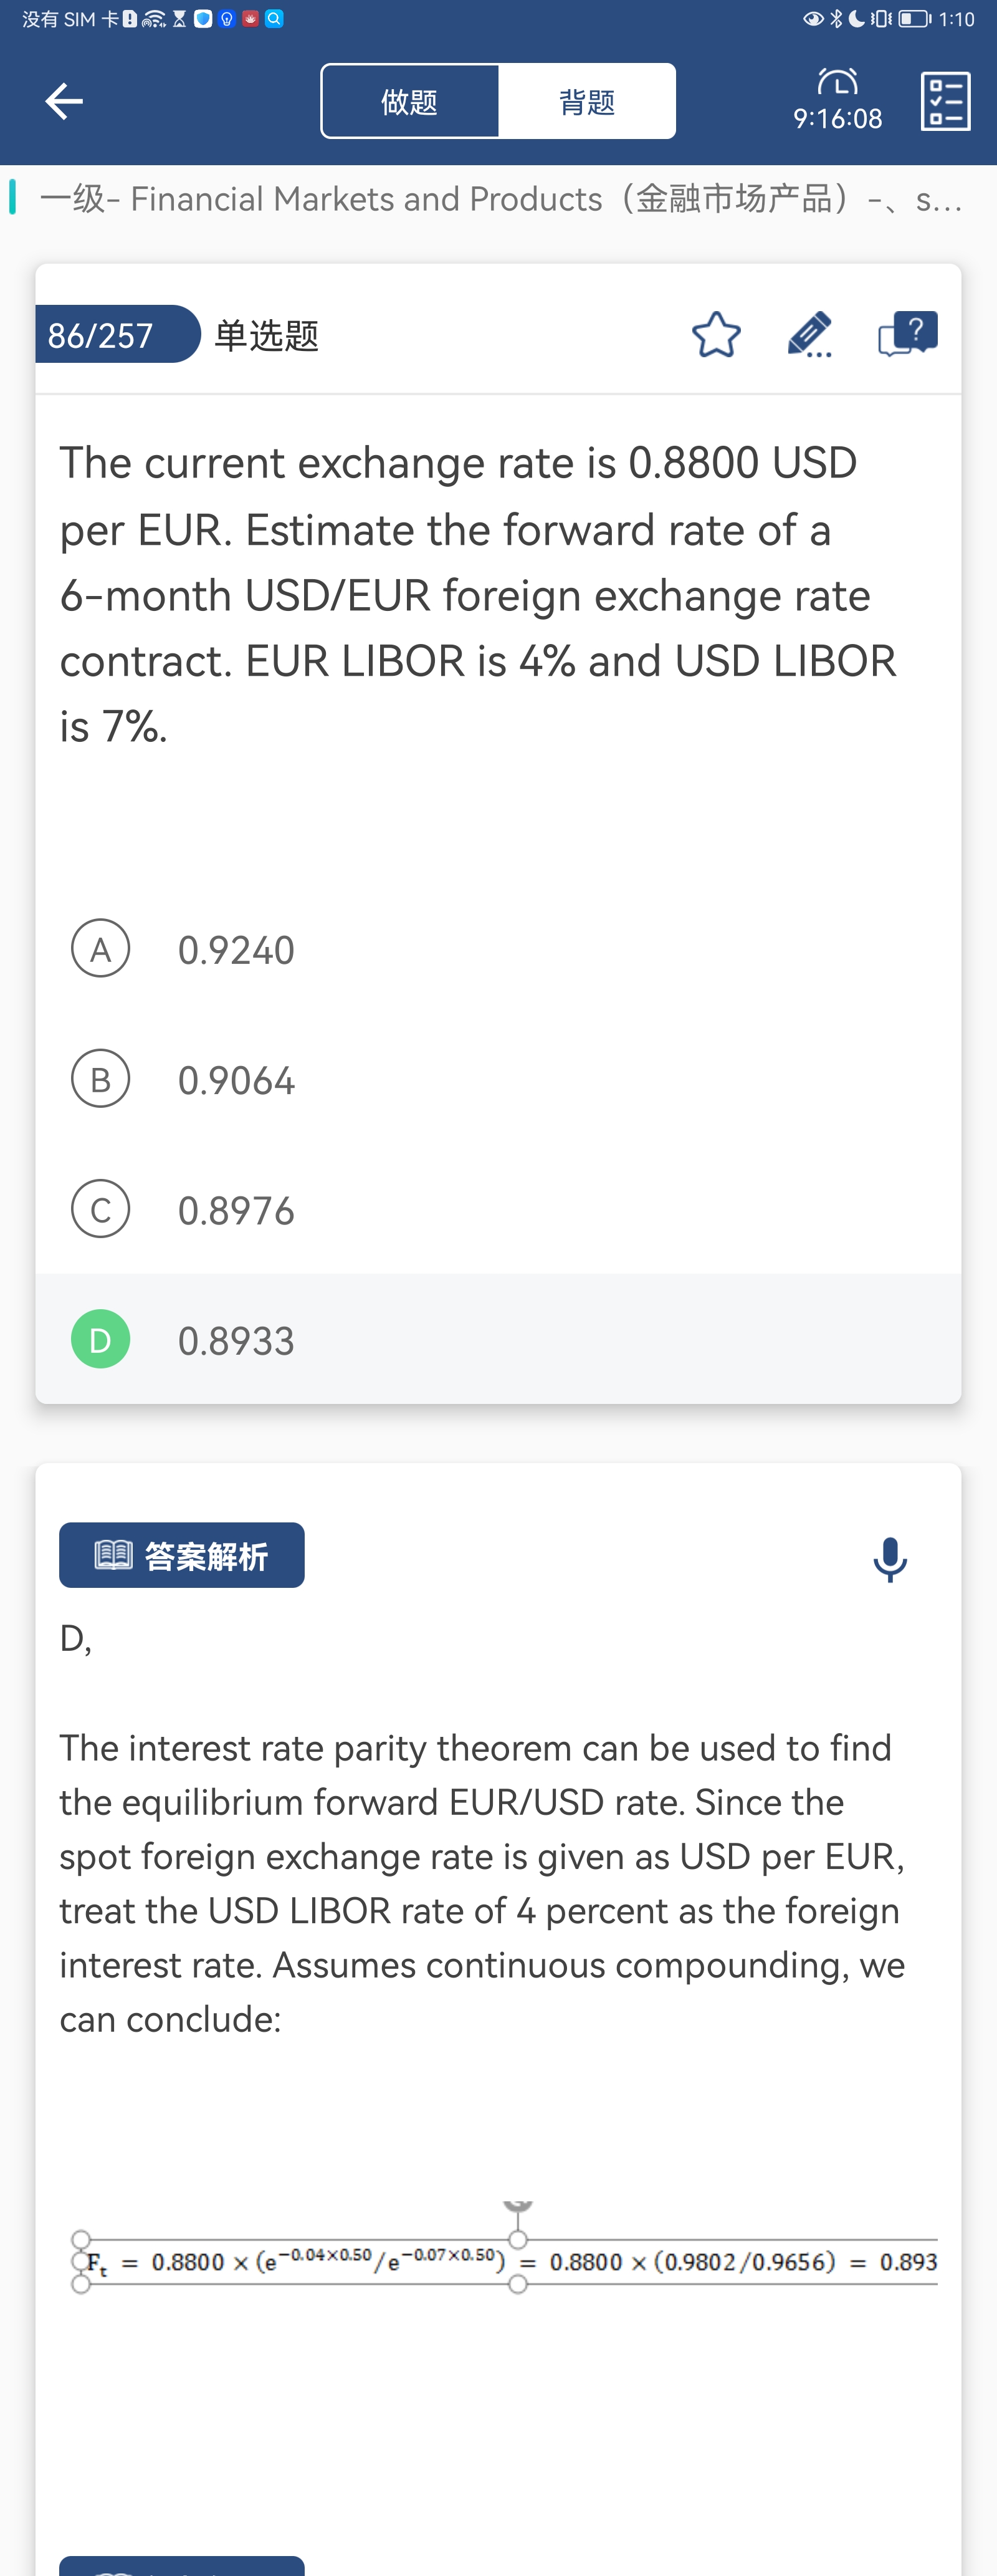
Task: Tap the back arrow icon
Action: [64, 101]
